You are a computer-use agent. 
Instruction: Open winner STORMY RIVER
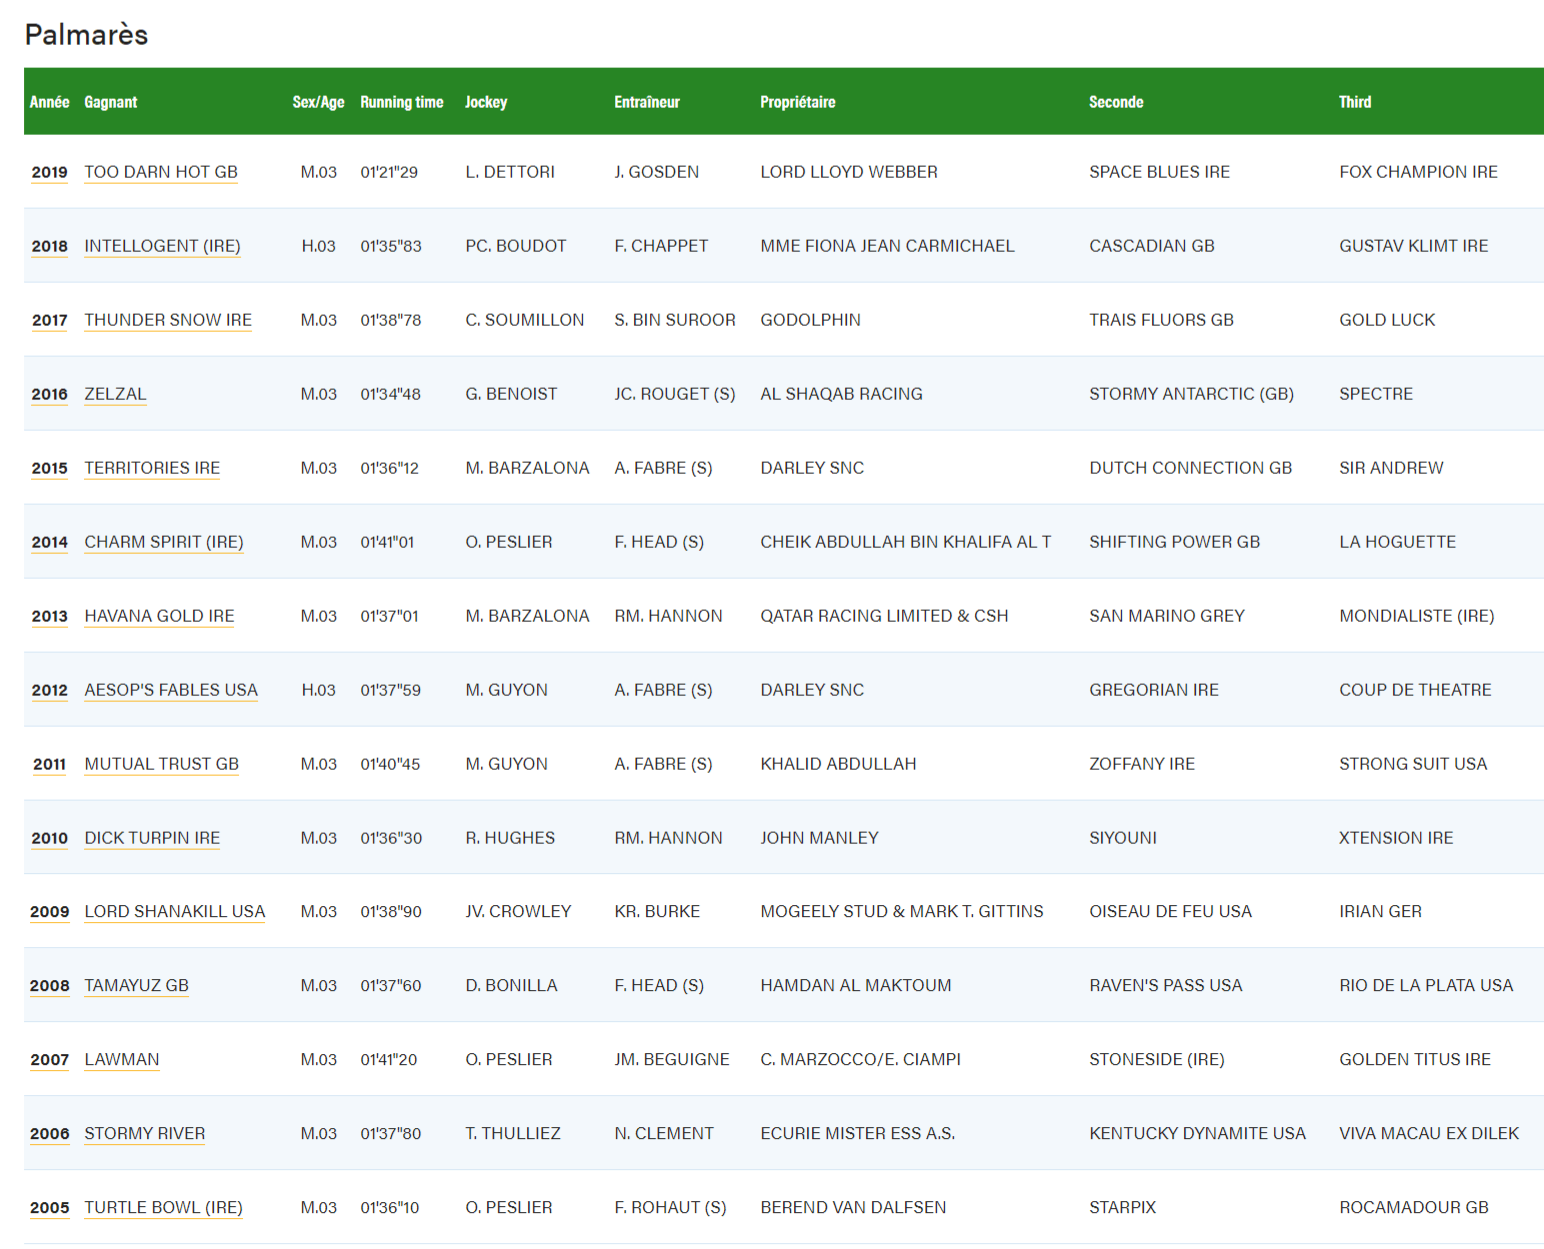(x=145, y=1134)
